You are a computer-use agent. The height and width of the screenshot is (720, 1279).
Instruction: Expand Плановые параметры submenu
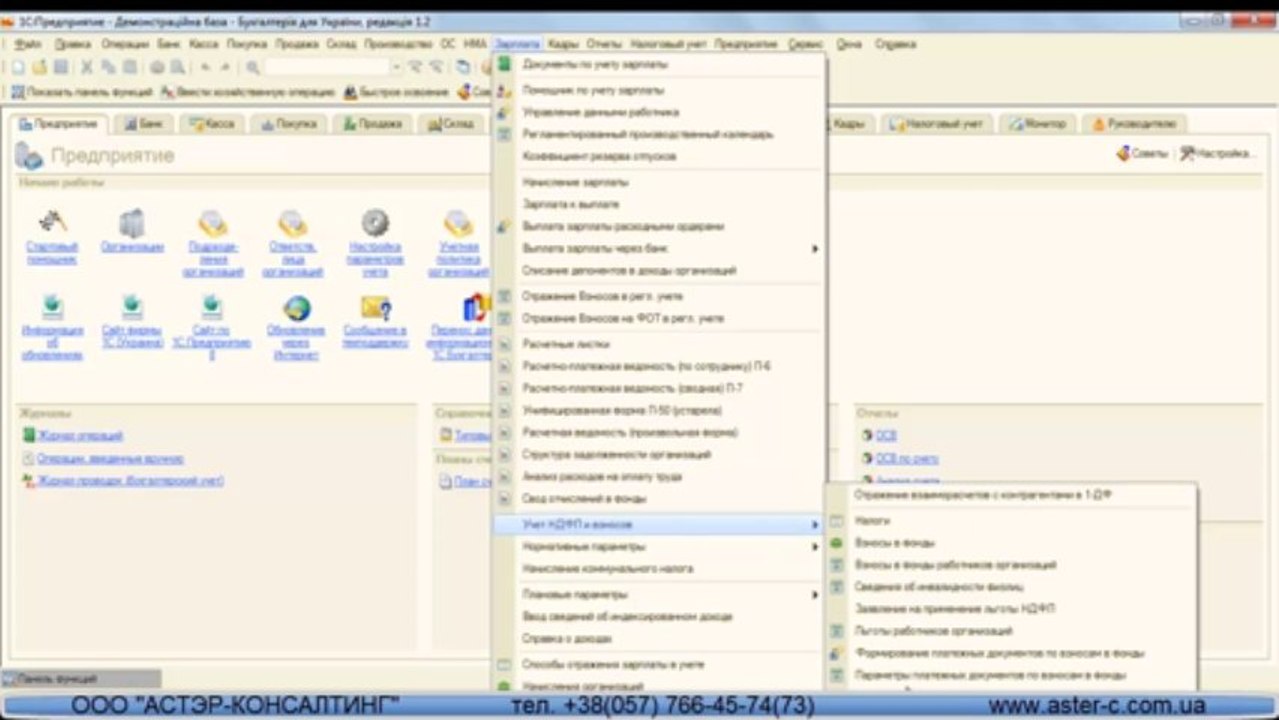point(660,594)
